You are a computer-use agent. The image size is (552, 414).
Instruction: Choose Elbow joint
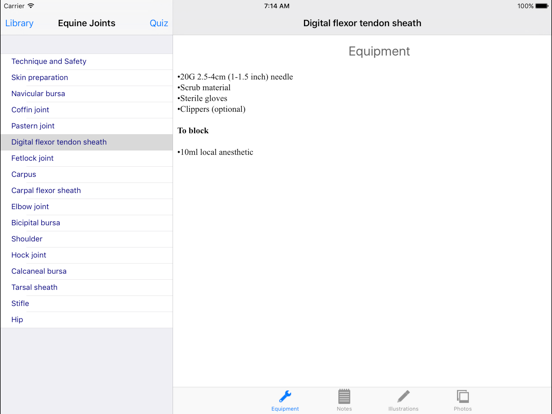(87, 207)
